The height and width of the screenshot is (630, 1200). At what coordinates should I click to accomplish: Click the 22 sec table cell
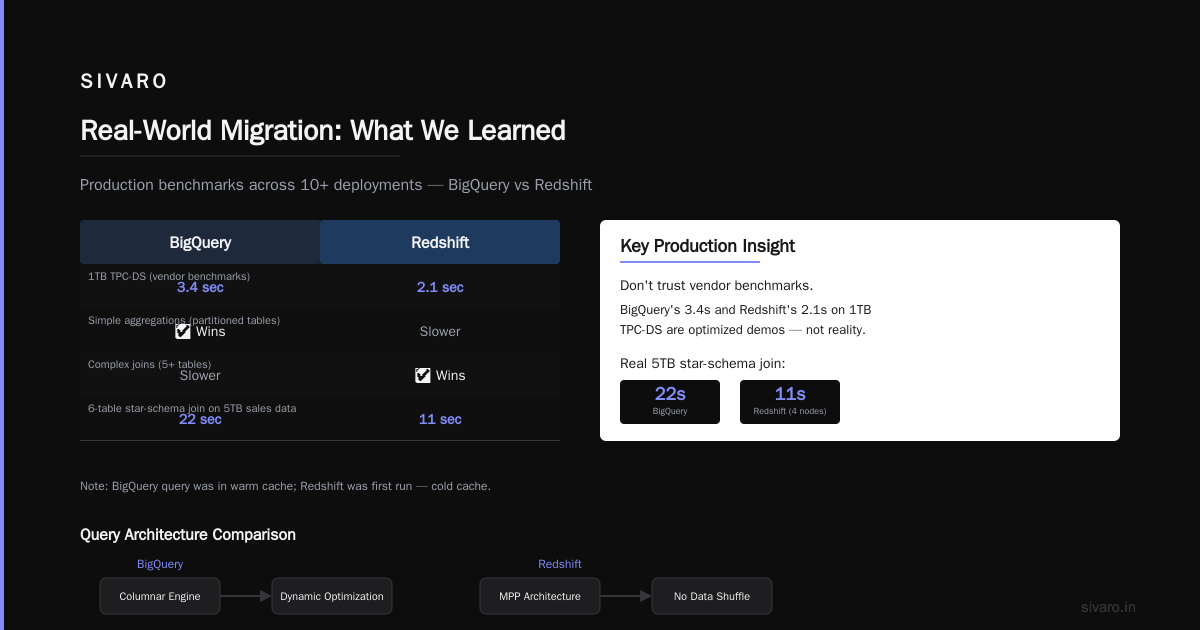(200, 419)
